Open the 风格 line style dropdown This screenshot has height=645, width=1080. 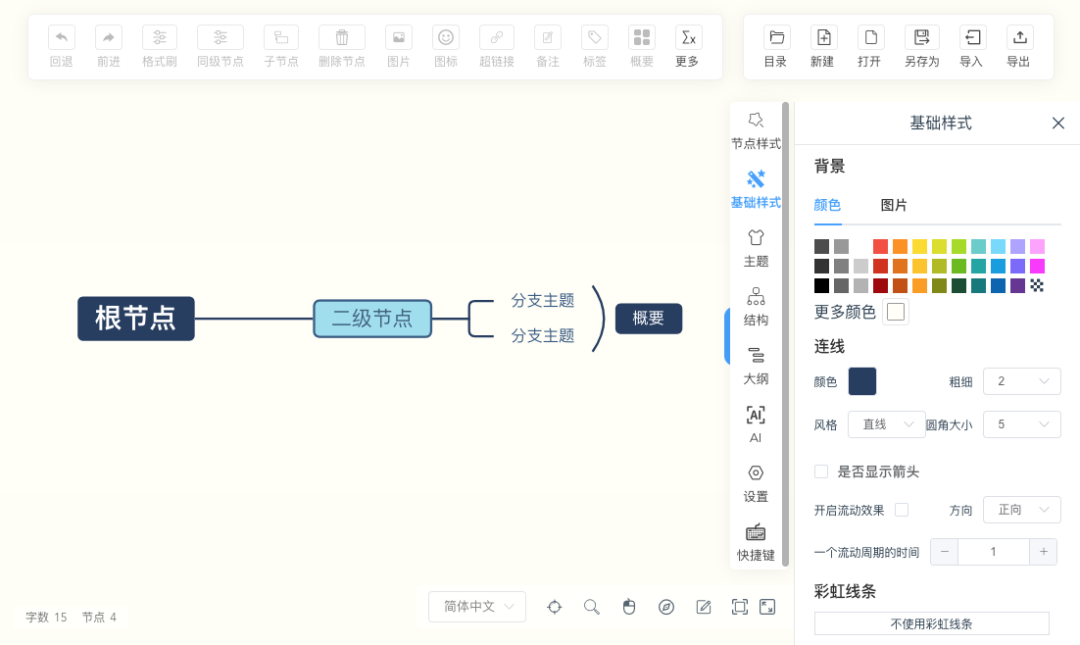tap(886, 424)
